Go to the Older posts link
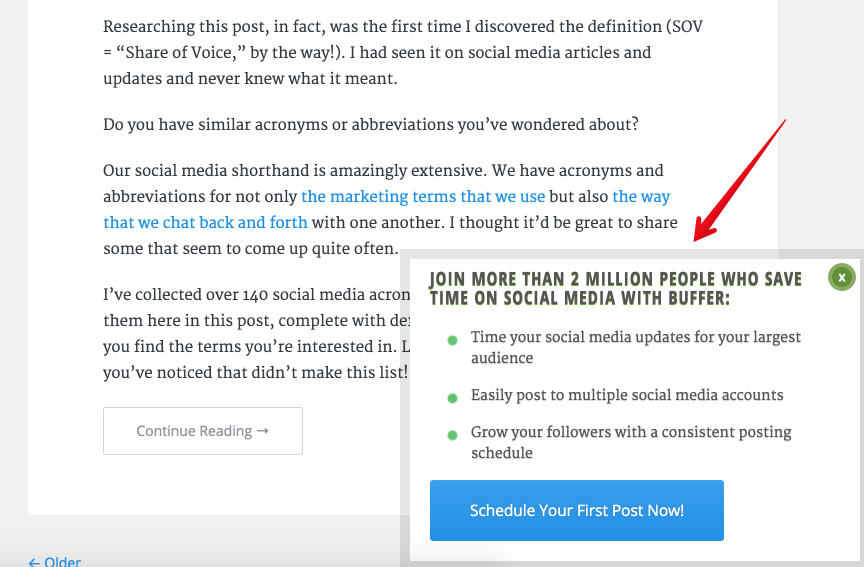This screenshot has width=864, height=567. tap(55, 561)
